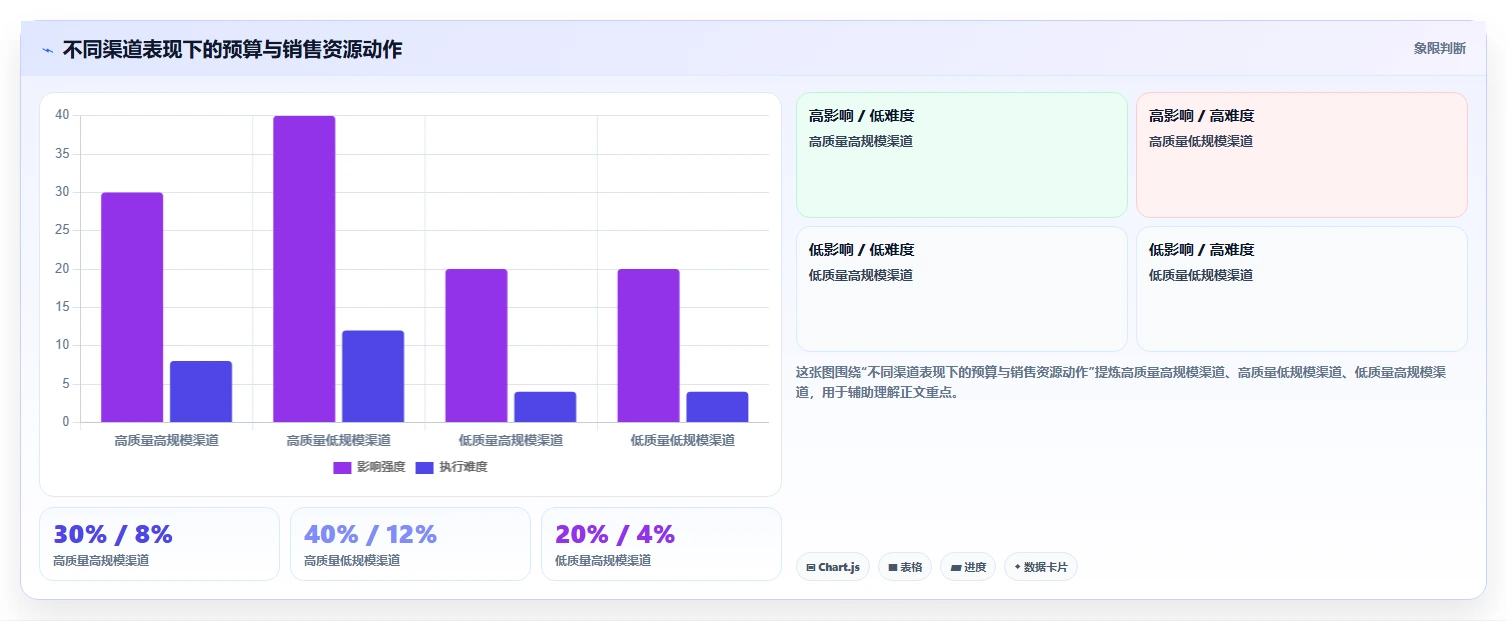The image size is (1507, 621).
Task: Open the 低影响 / 低难度 quadrant card
Action: 961,289
